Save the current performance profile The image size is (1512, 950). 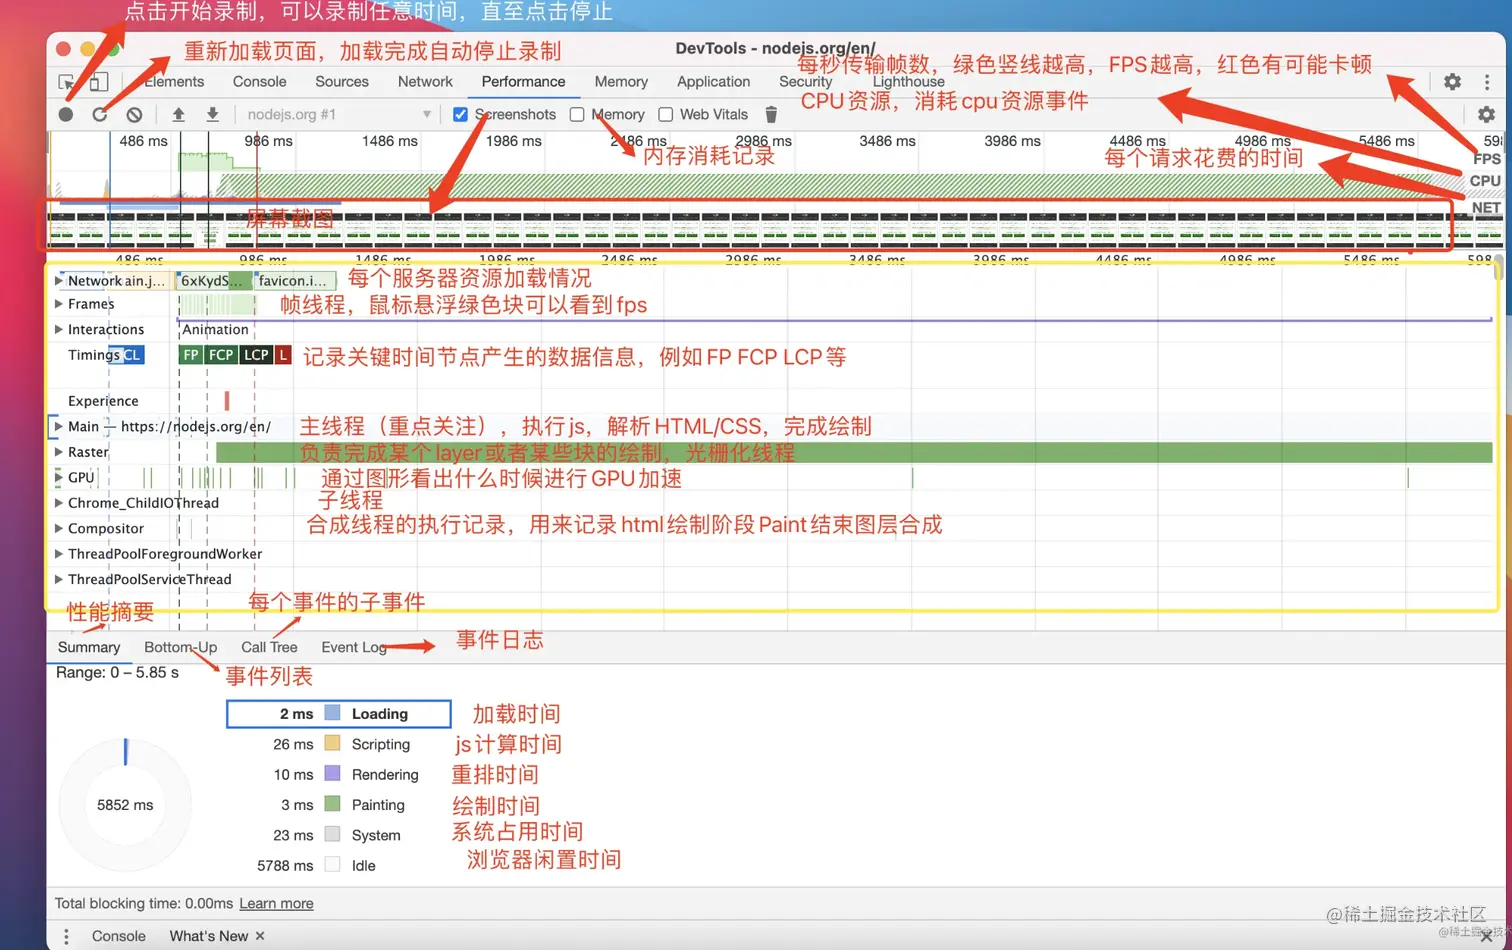tap(212, 114)
